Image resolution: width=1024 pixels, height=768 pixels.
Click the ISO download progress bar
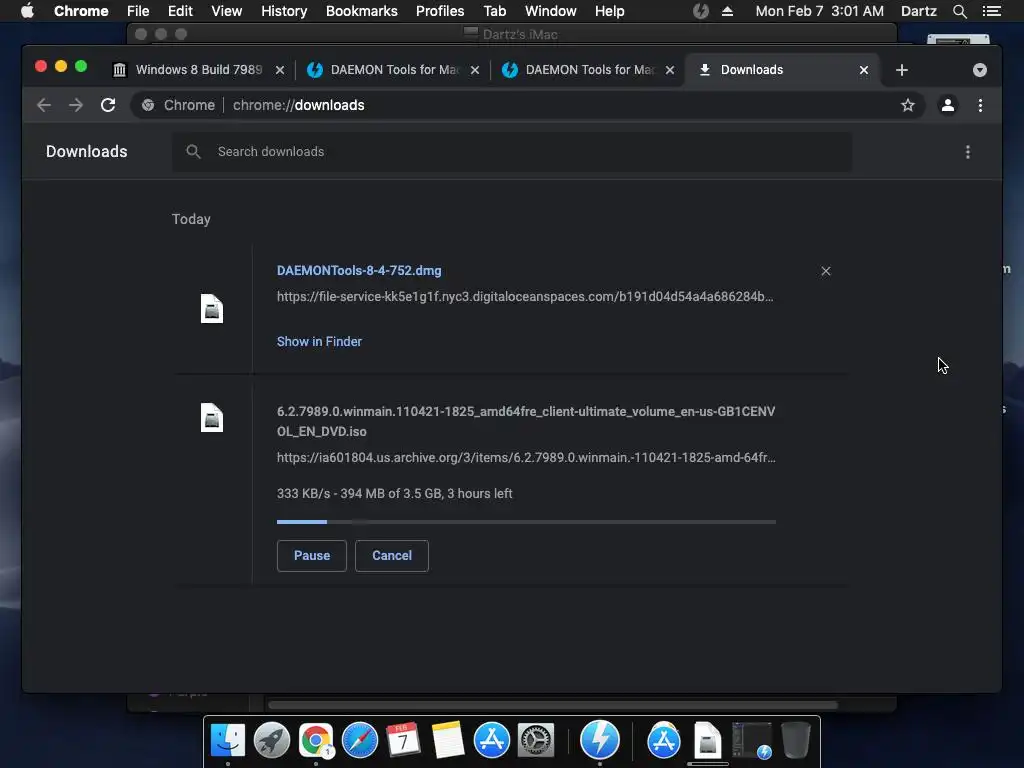[x=526, y=522]
